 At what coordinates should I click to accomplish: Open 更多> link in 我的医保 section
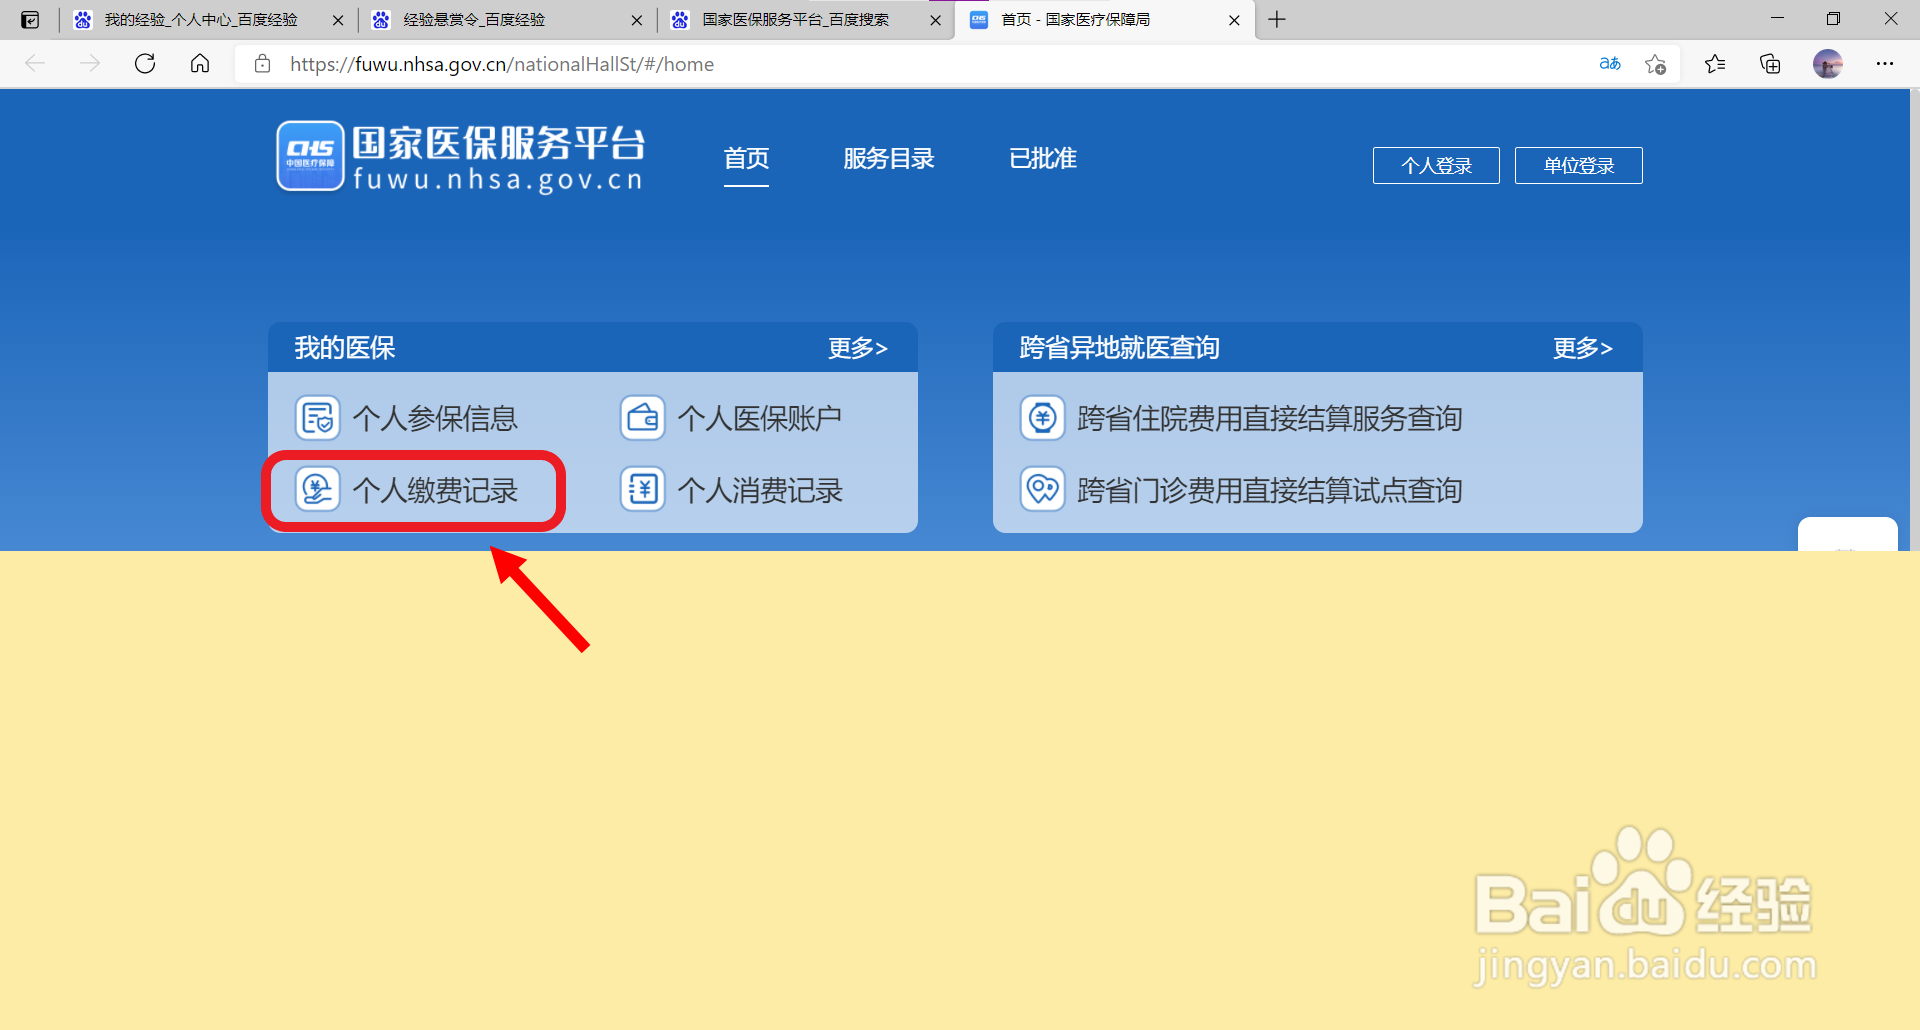(857, 348)
